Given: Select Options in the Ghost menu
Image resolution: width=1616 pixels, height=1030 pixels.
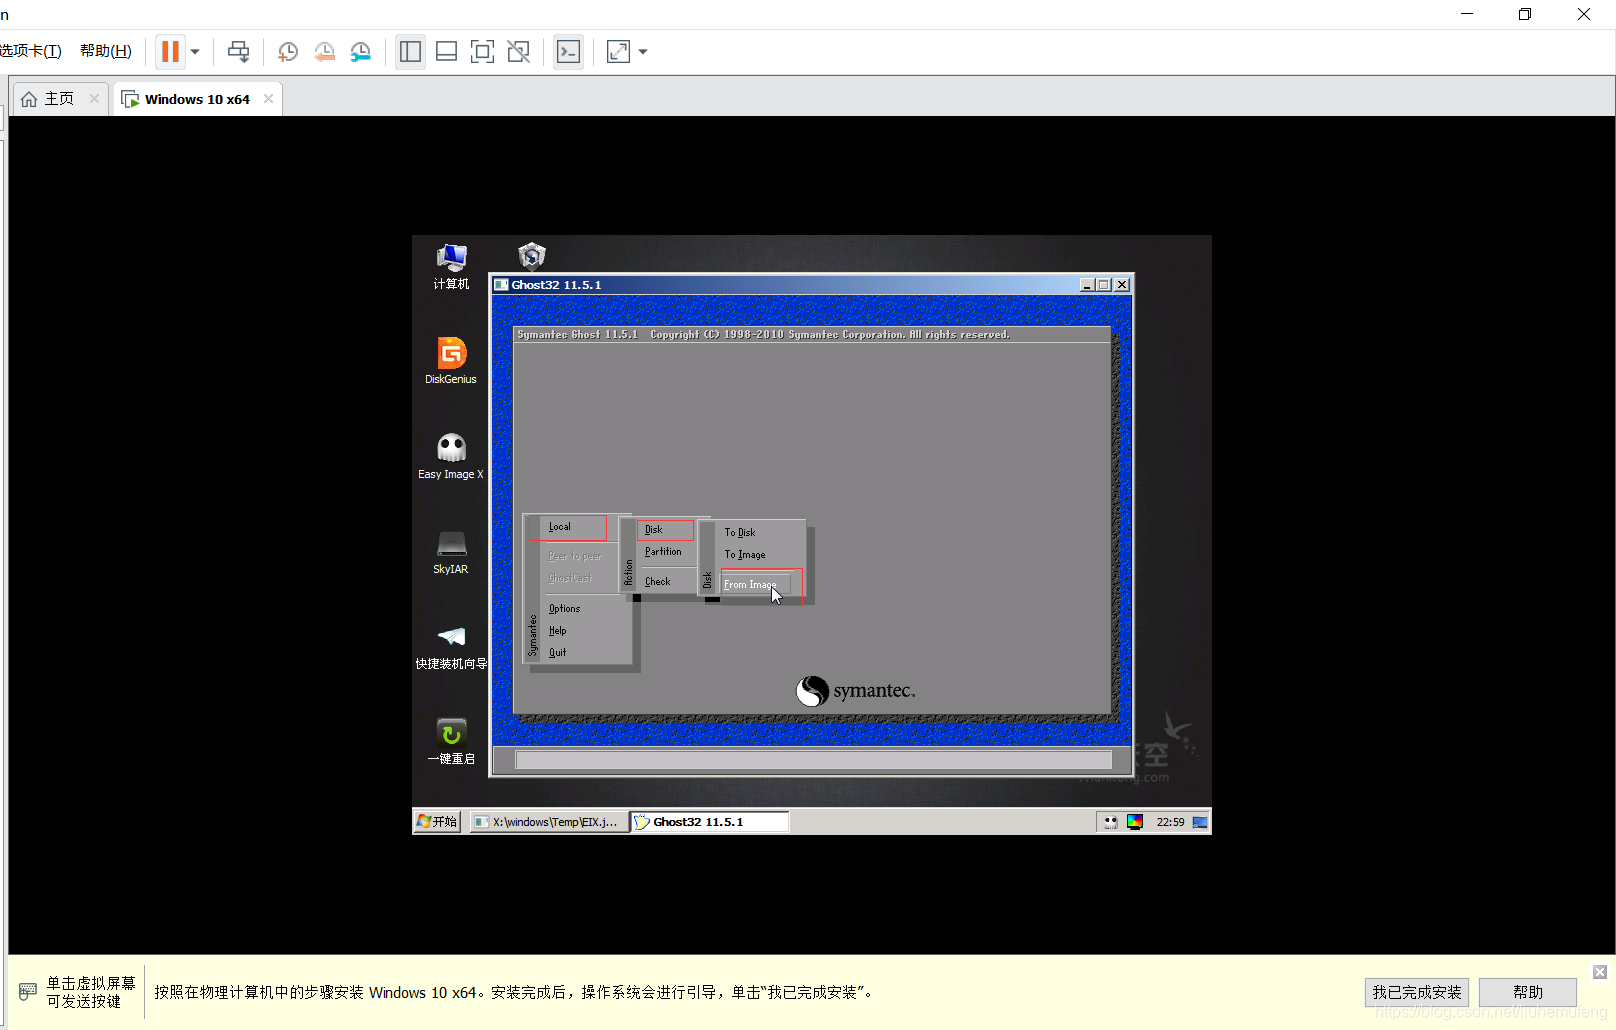Looking at the screenshot, I should pos(564,608).
